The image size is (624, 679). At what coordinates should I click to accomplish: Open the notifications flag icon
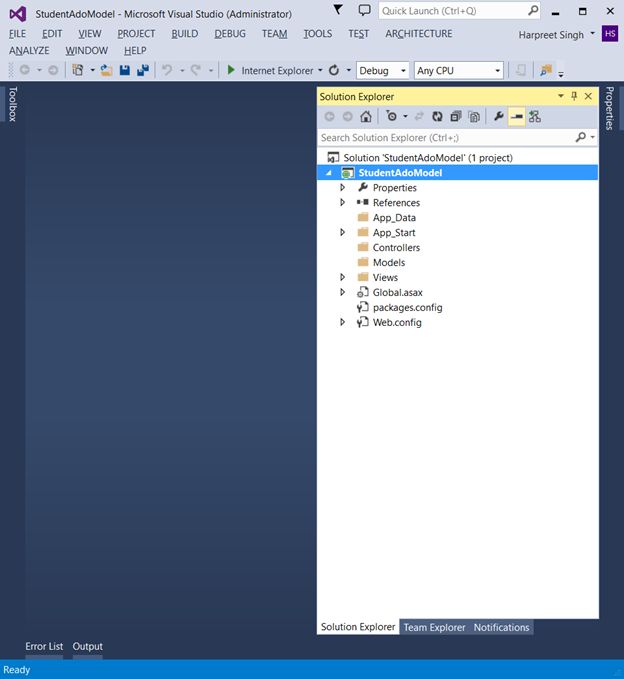pyautogui.click(x=338, y=9)
